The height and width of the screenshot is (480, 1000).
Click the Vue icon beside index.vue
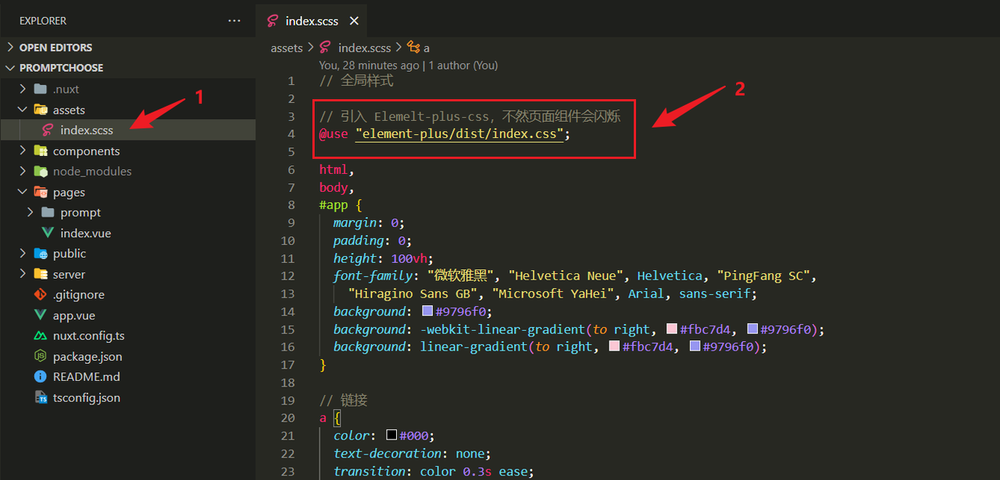click(48, 233)
